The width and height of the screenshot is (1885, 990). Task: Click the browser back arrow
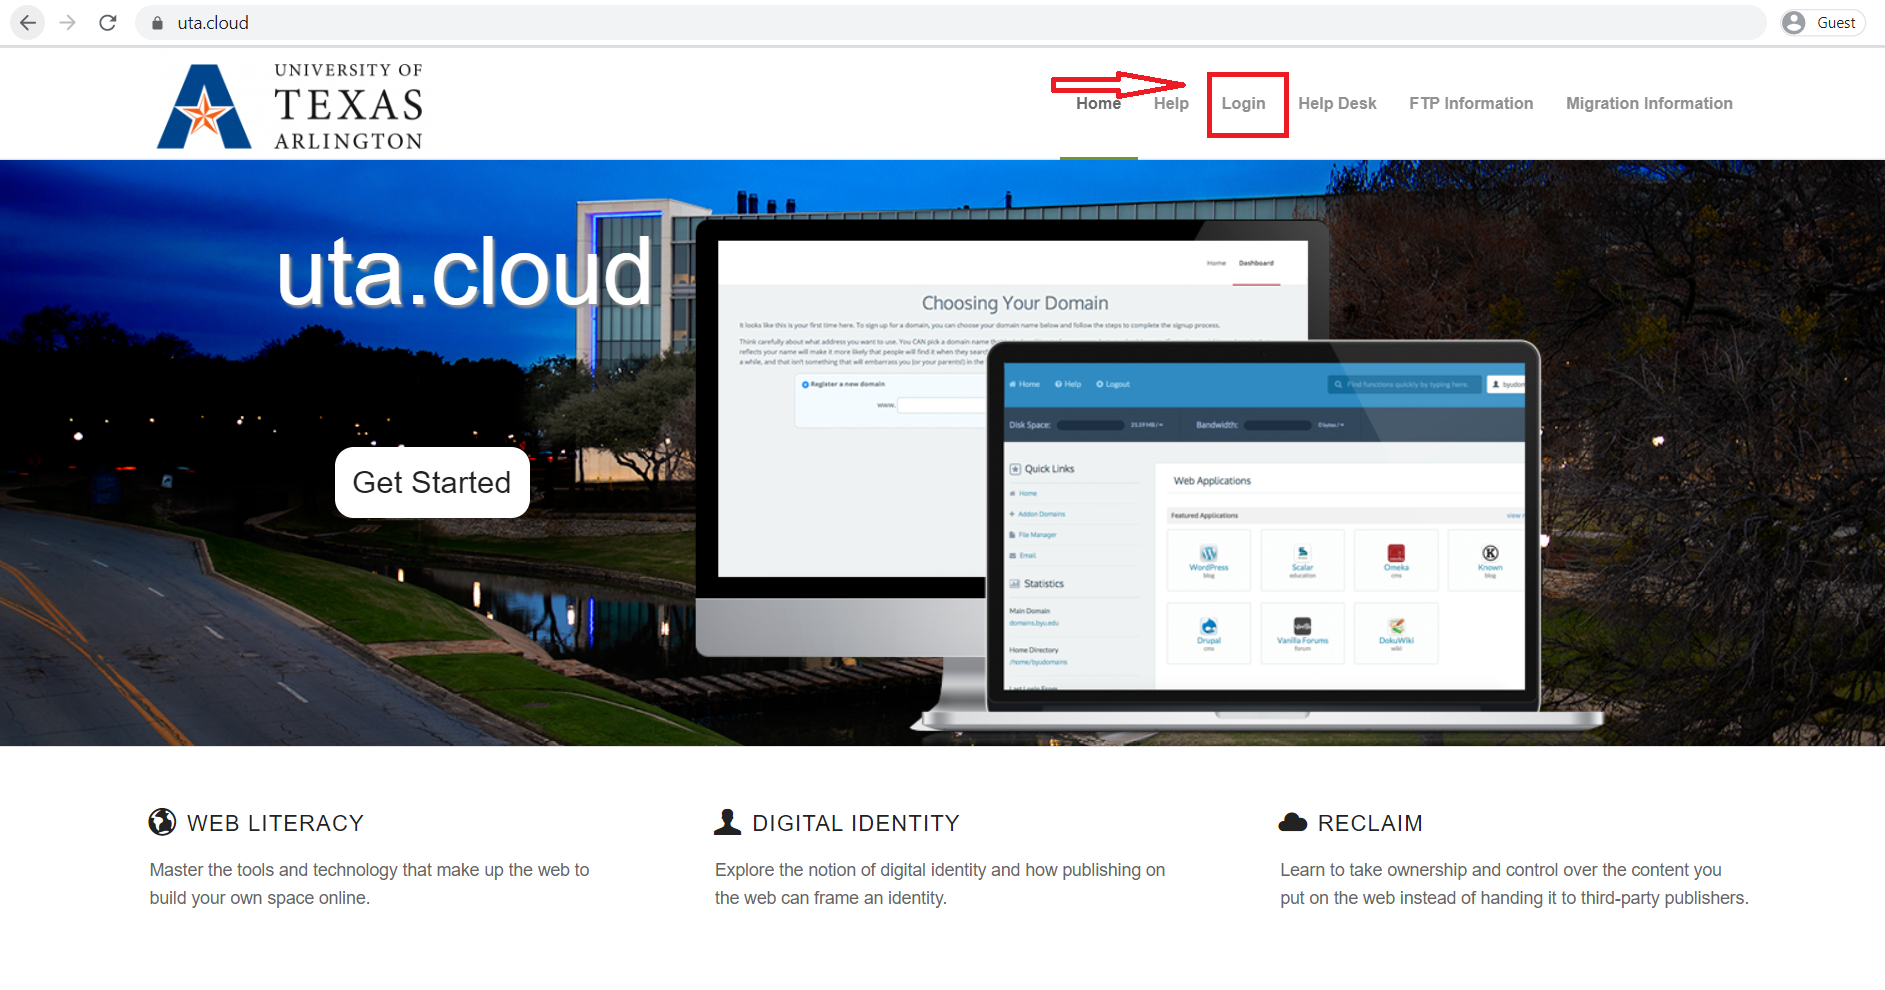(x=28, y=23)
